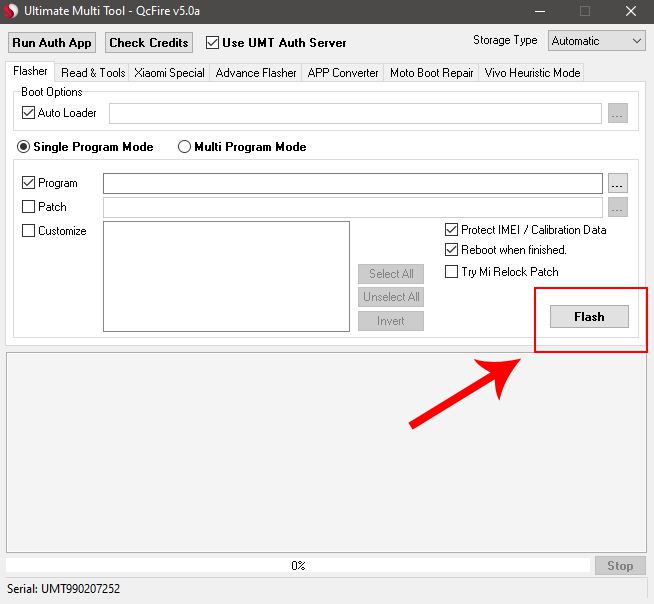Click the Auto Loader browse button
This screenshot has height=604, width=654.
[617, 113]
